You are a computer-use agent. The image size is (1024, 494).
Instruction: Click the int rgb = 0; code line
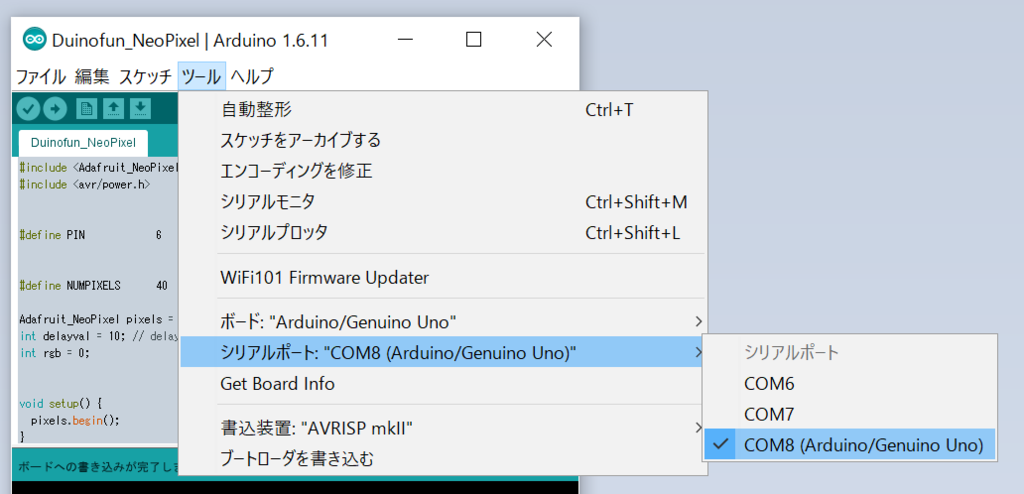pyautogui.click(x=54, y=352)
